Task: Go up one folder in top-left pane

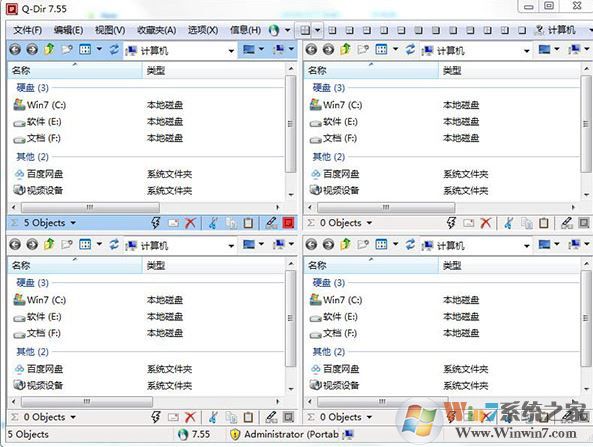Action: tap(49, 49)
